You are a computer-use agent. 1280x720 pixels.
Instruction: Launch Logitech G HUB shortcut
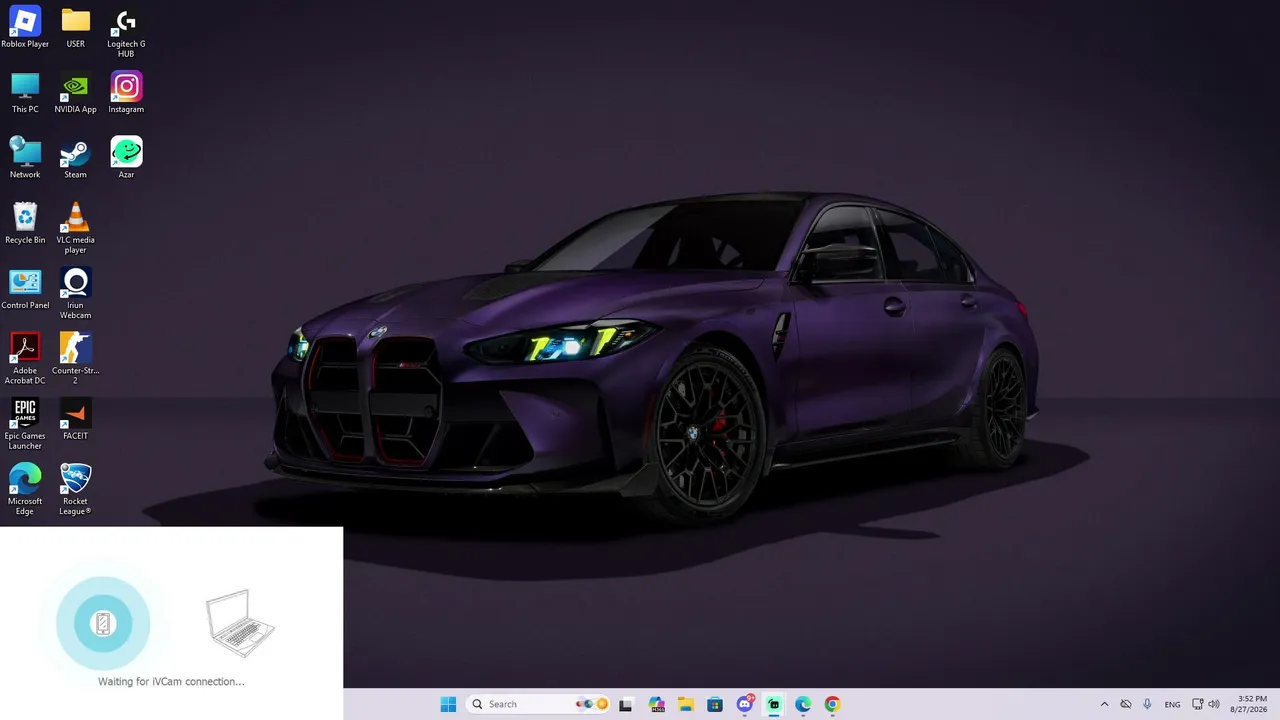point(126,32)
